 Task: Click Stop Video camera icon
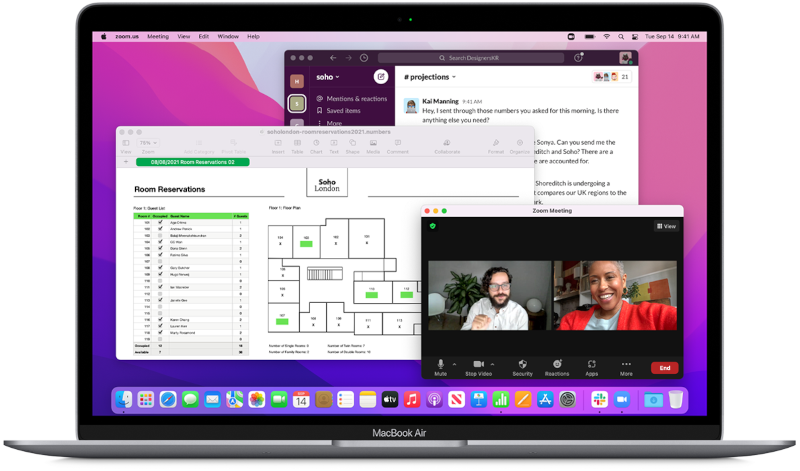[478, 364]
